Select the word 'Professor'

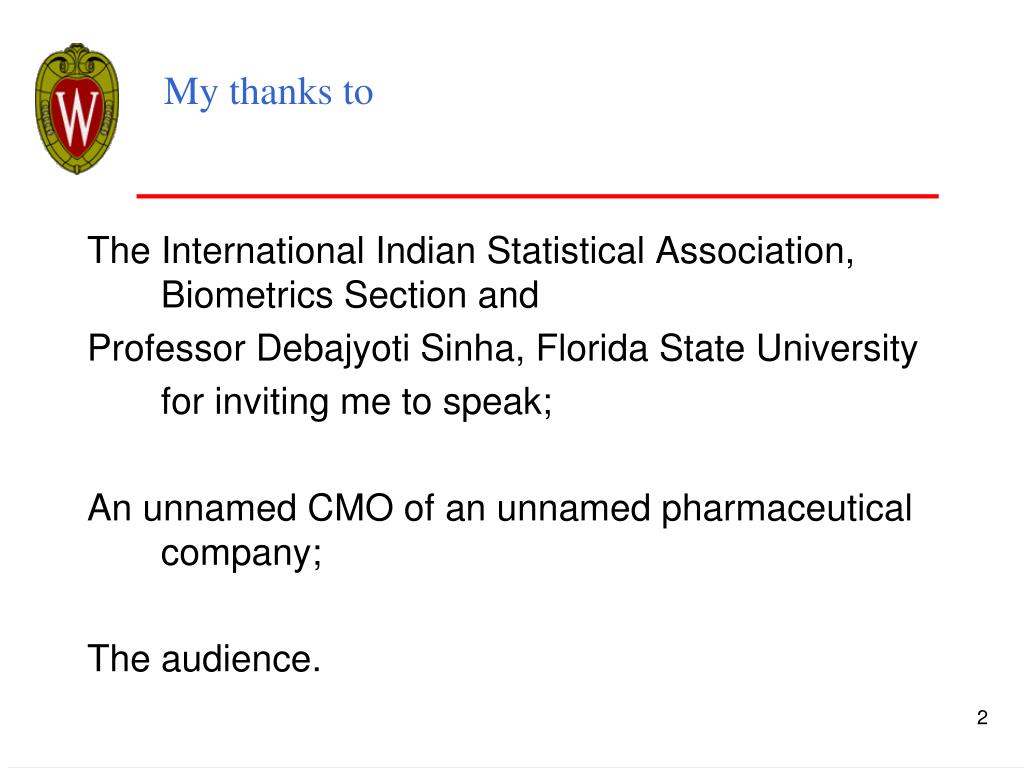click(167, 348)
